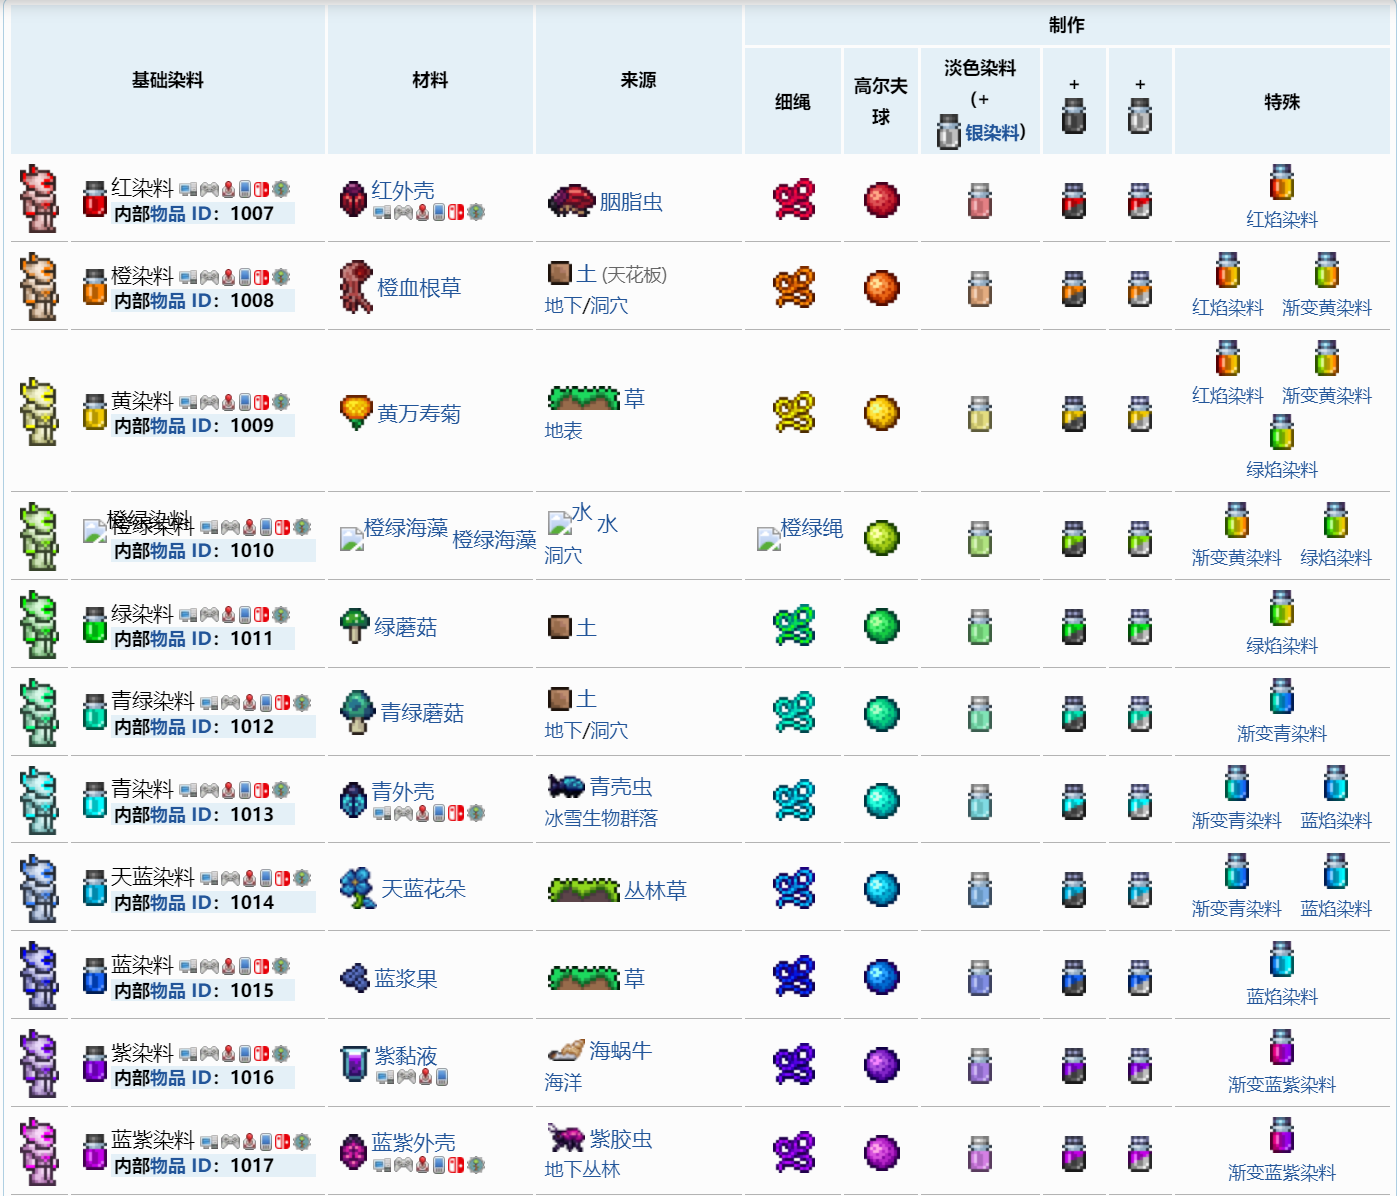The width and height of the screenshot is (1397, 1196).
Task: Click the orange golf ball icon
Action: [x=881, y=288]
